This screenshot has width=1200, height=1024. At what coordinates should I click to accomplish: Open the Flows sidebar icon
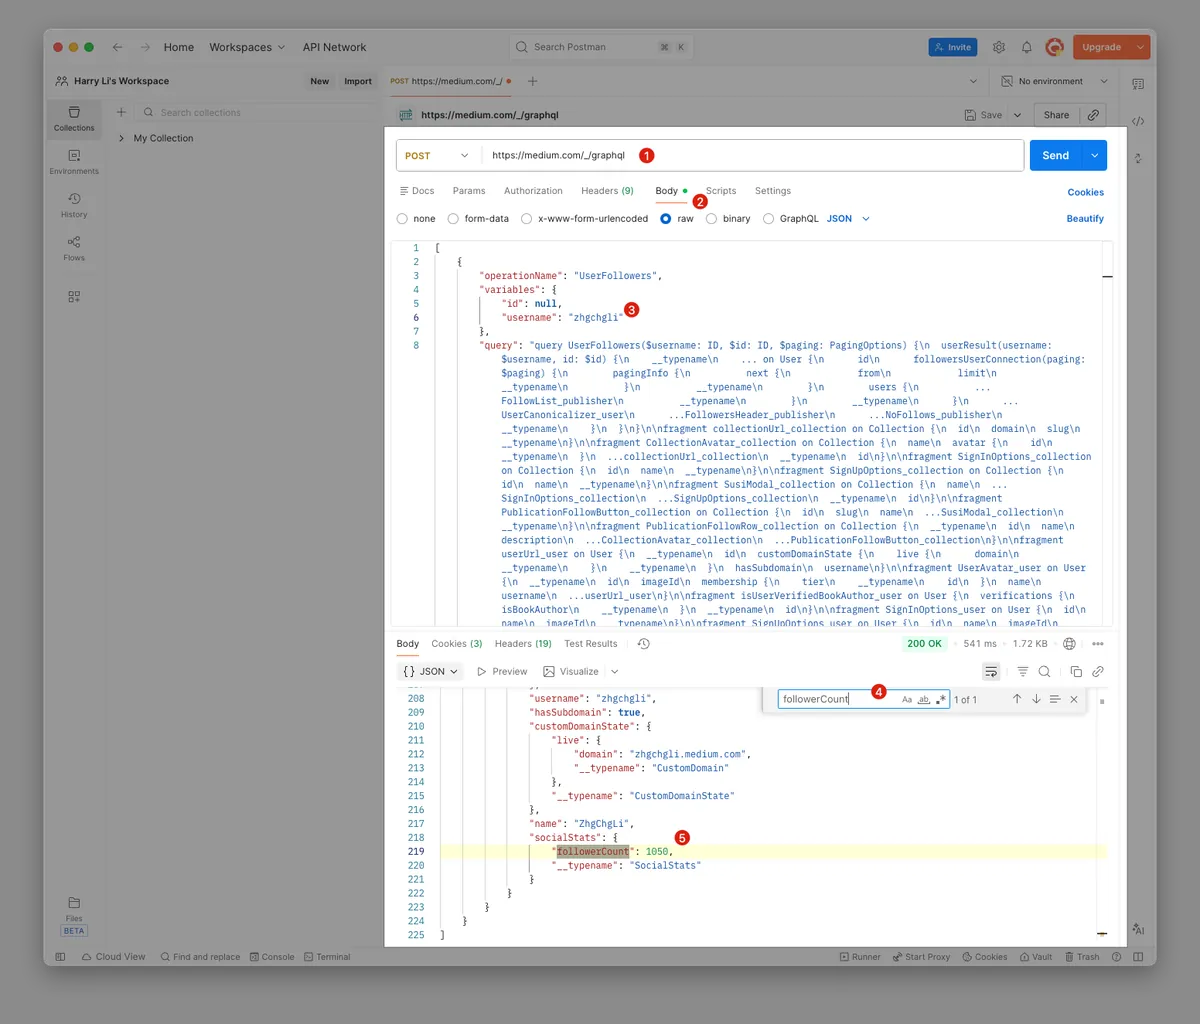[74, 248]
